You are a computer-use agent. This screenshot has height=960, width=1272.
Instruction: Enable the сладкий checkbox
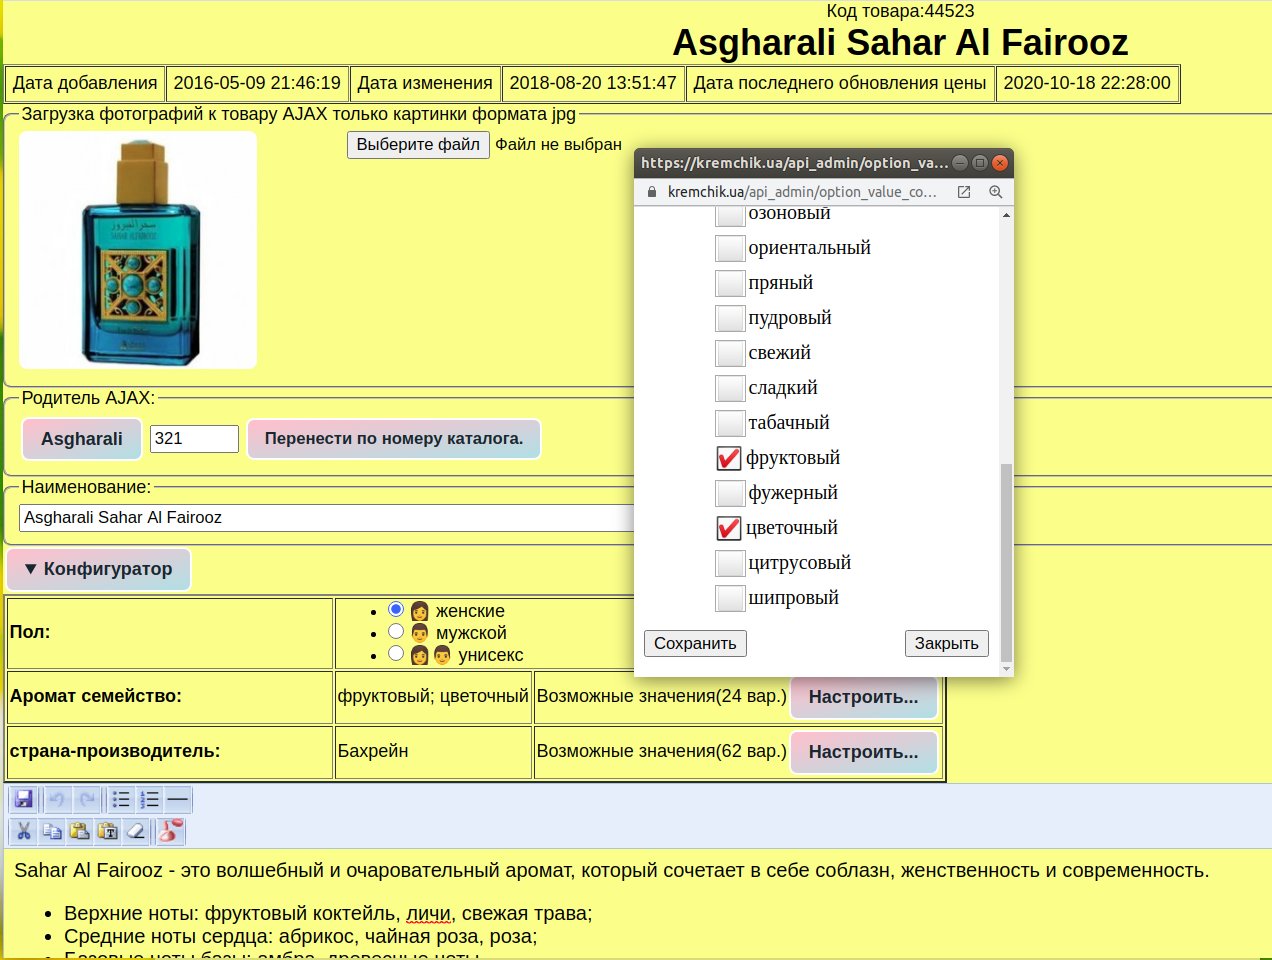tap(730, 388)
